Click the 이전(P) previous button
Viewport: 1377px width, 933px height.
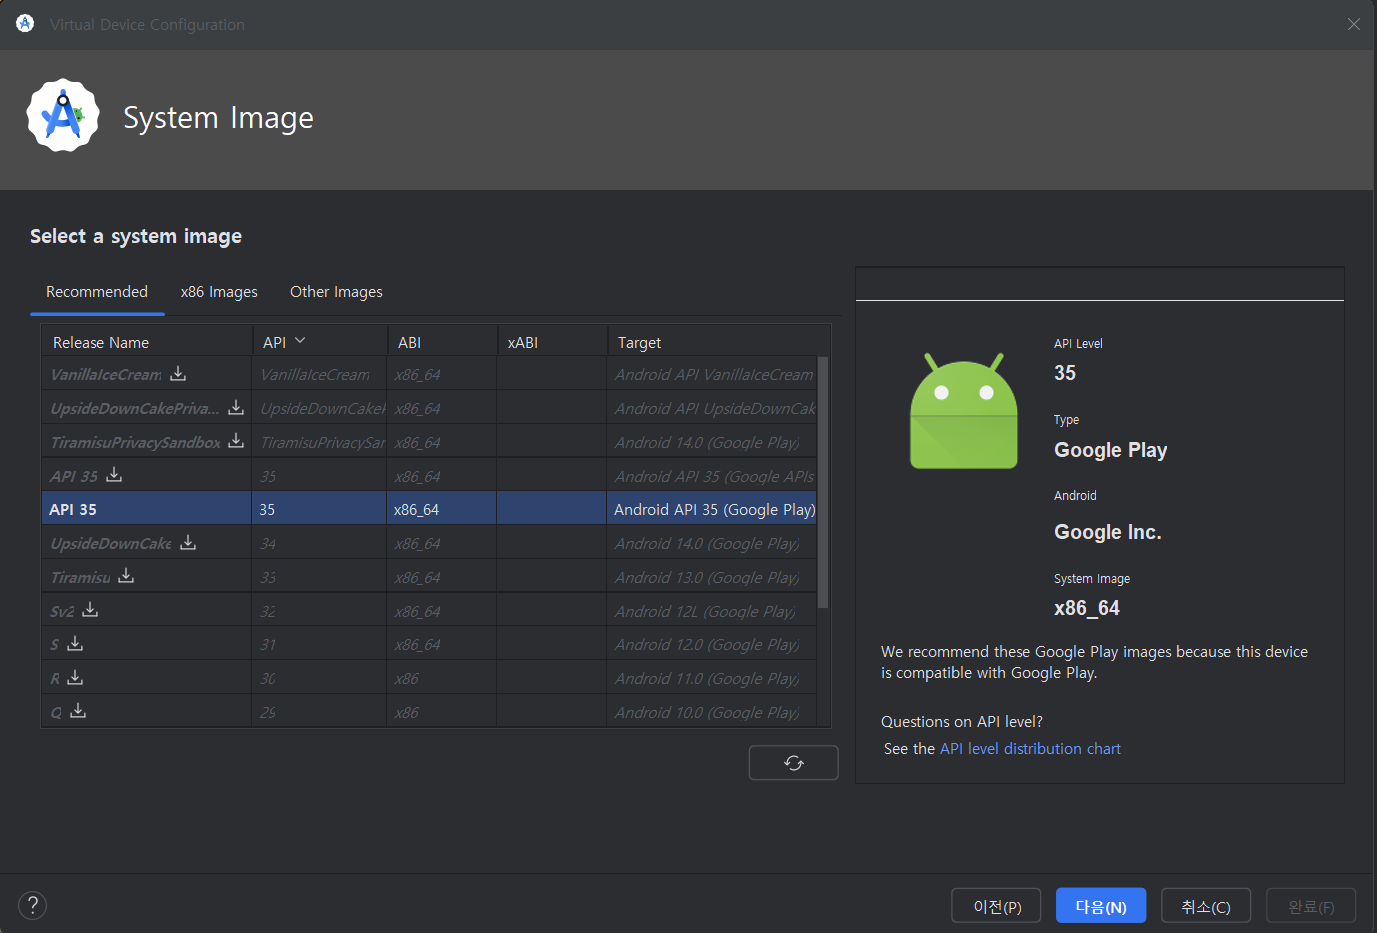coord(996,906)
